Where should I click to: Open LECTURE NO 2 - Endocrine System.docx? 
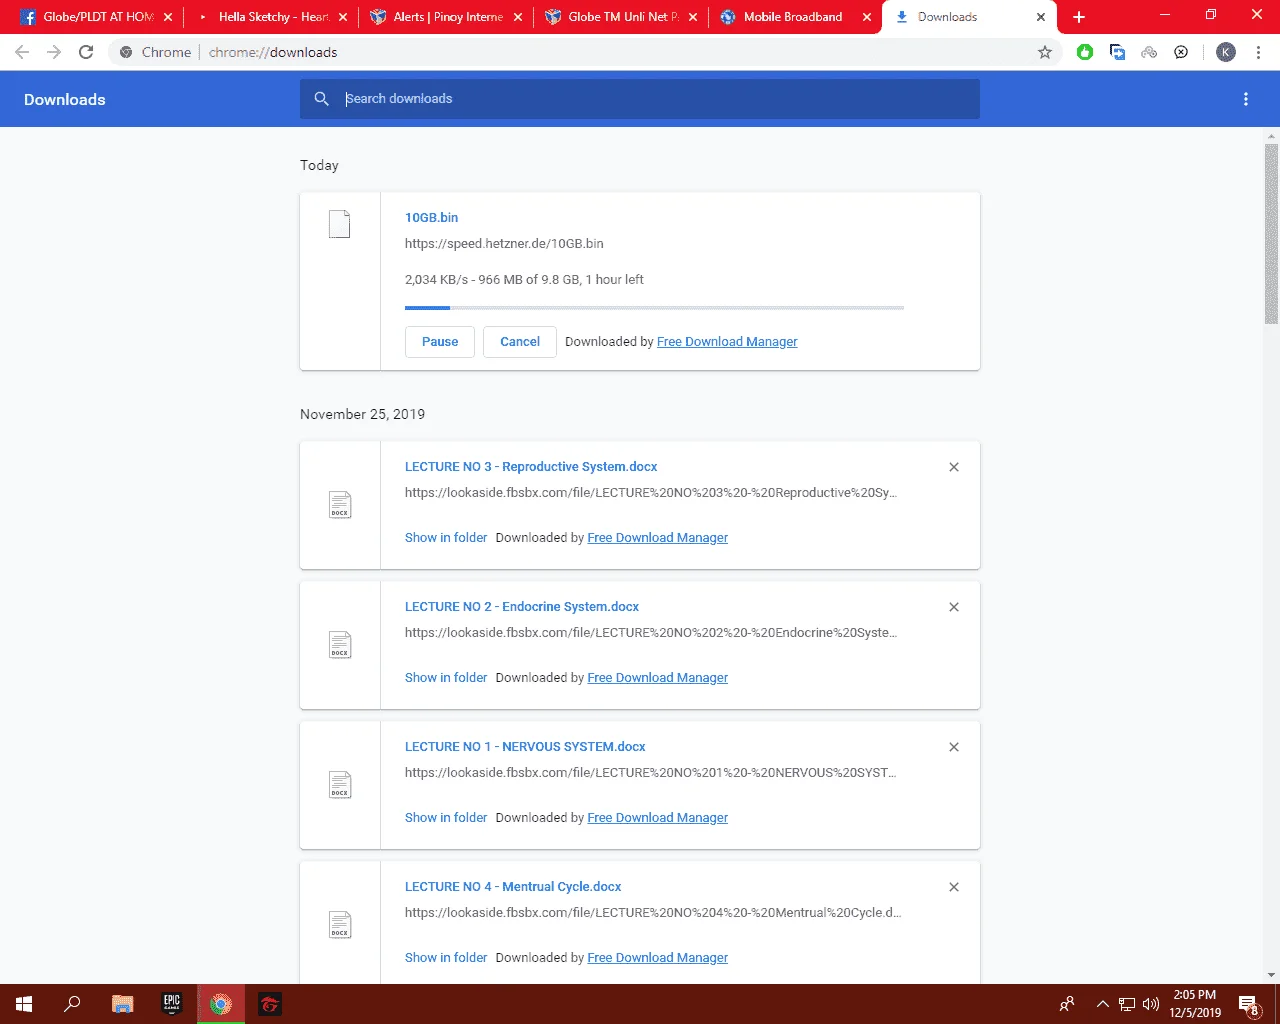coord(522,607)
